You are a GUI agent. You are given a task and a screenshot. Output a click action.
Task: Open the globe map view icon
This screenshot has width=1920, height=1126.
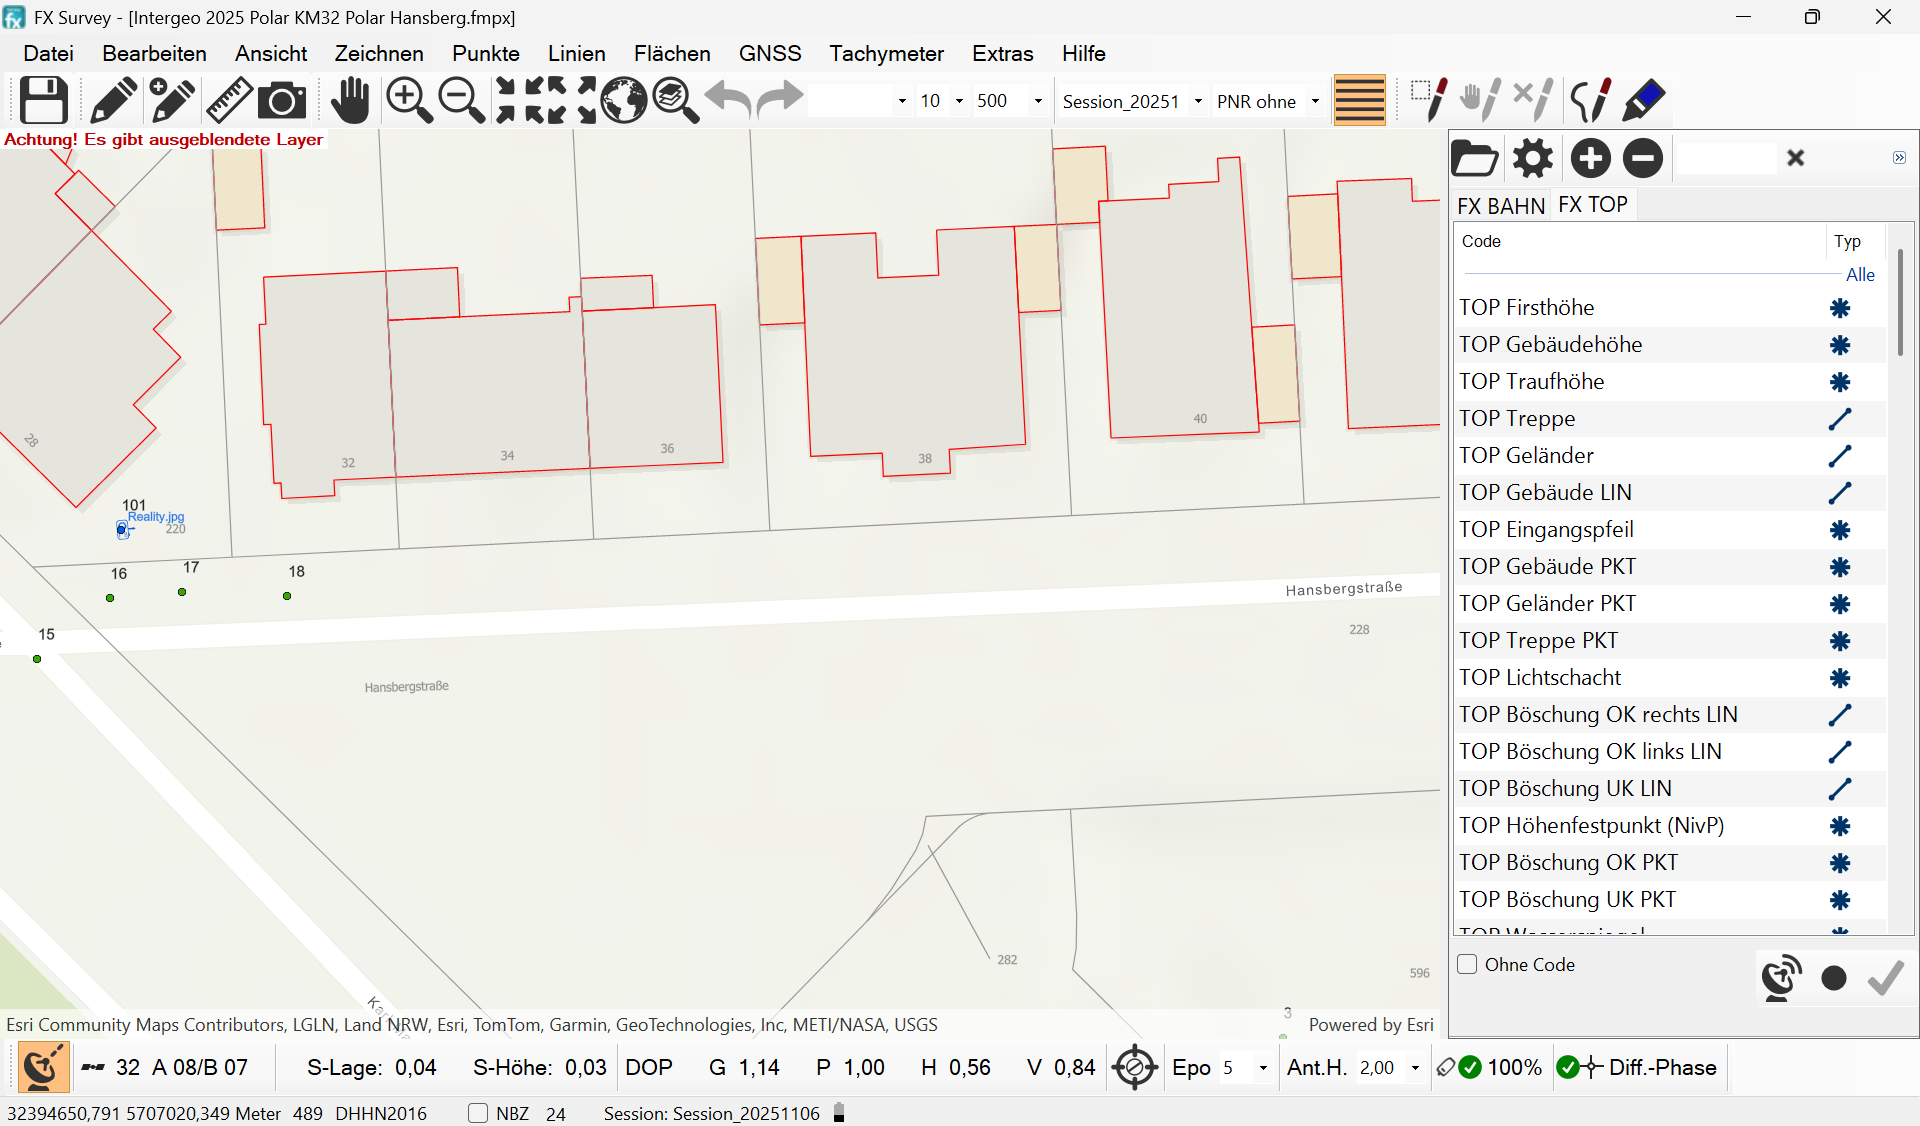point(623,100)
